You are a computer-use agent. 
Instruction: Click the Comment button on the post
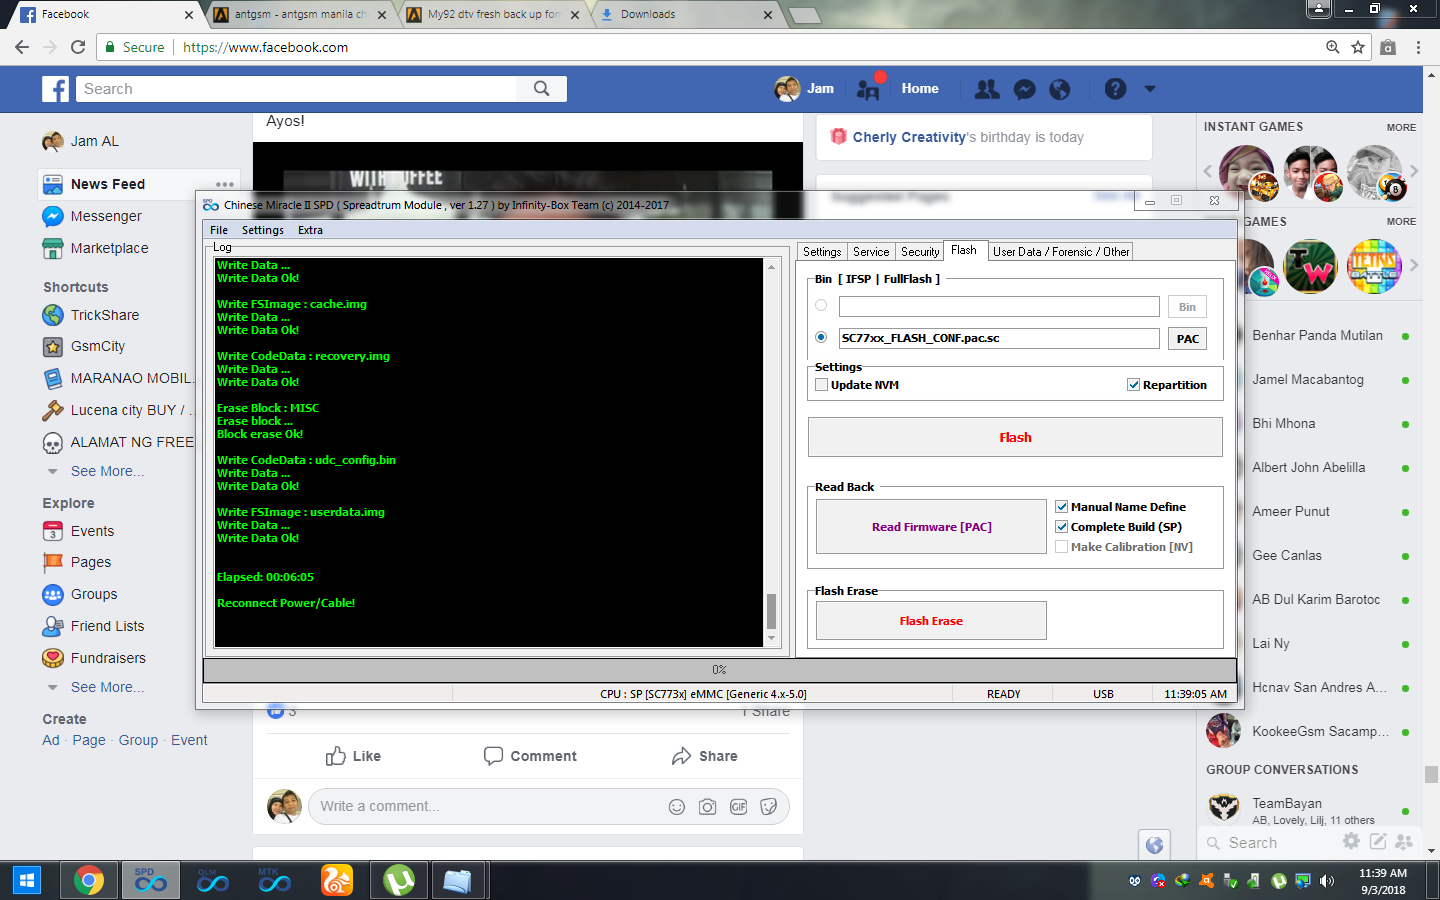click(530, 756)
